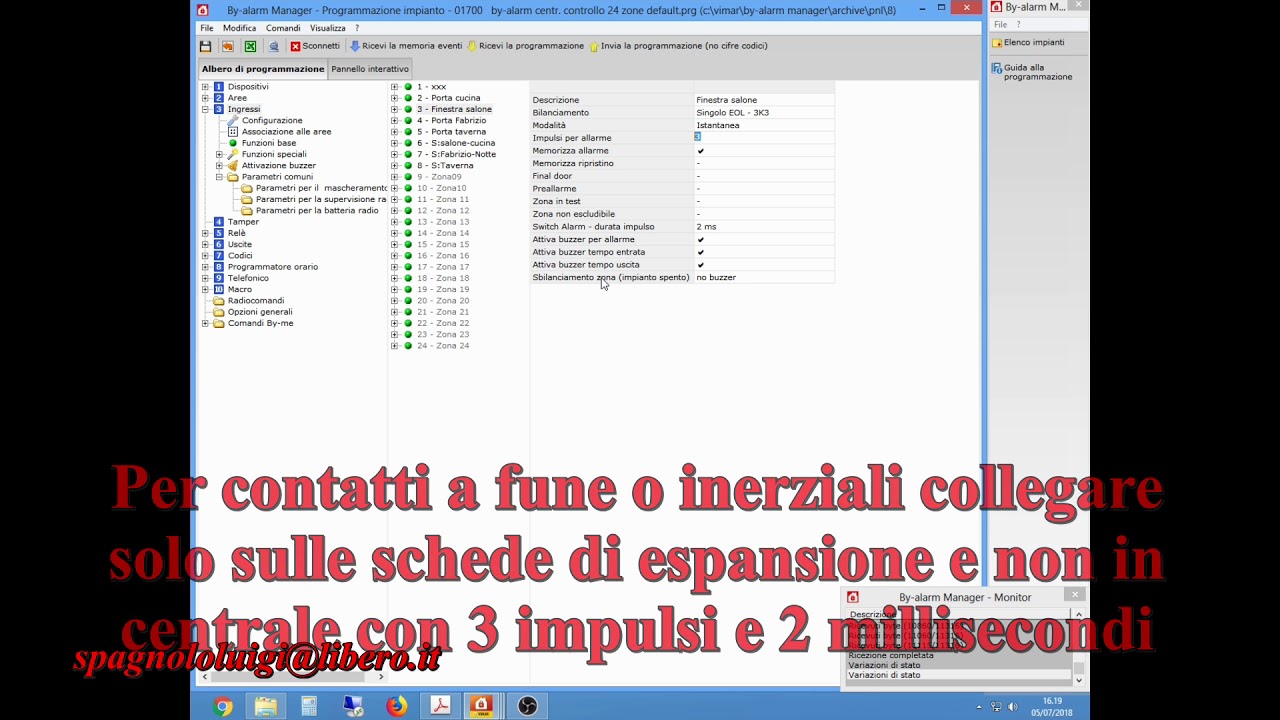Click the Macro number 10 icon
This screenshot has width=1280, height=720.
[x=219, y=289]
